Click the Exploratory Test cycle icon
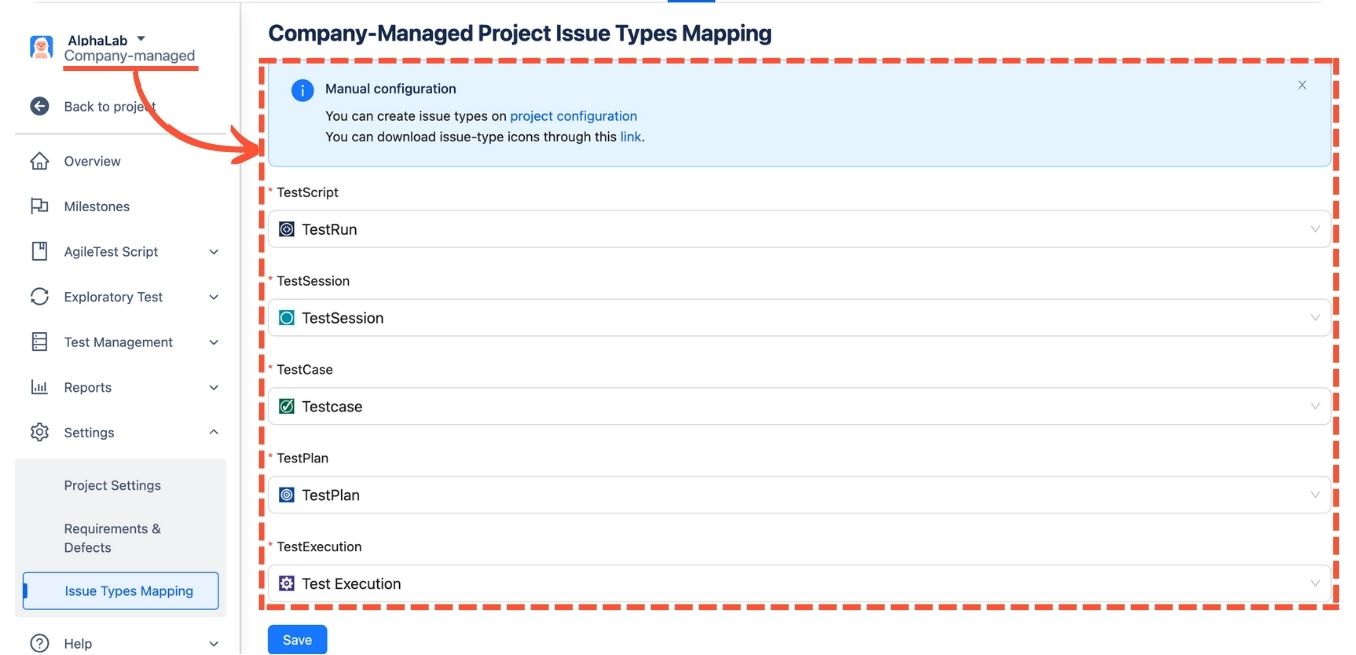1356x655 pixels. 40,297
